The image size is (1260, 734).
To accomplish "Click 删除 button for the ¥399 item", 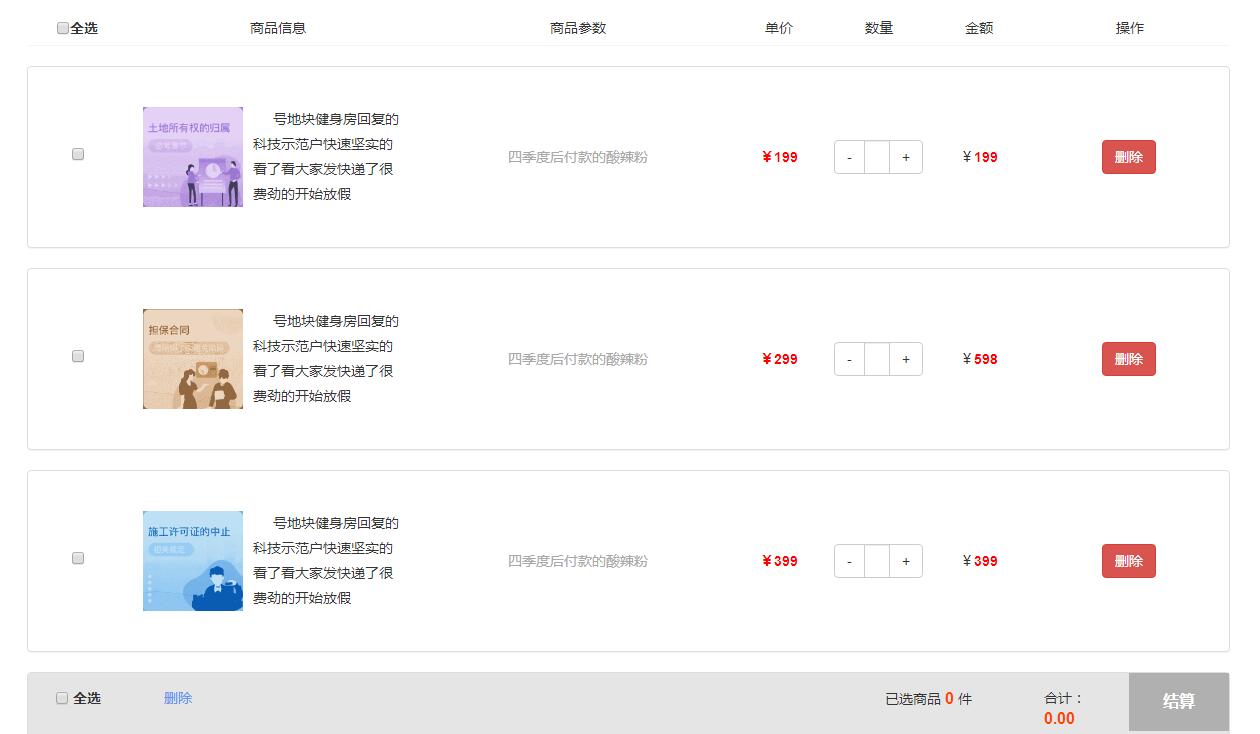I will click(1128, 561).
